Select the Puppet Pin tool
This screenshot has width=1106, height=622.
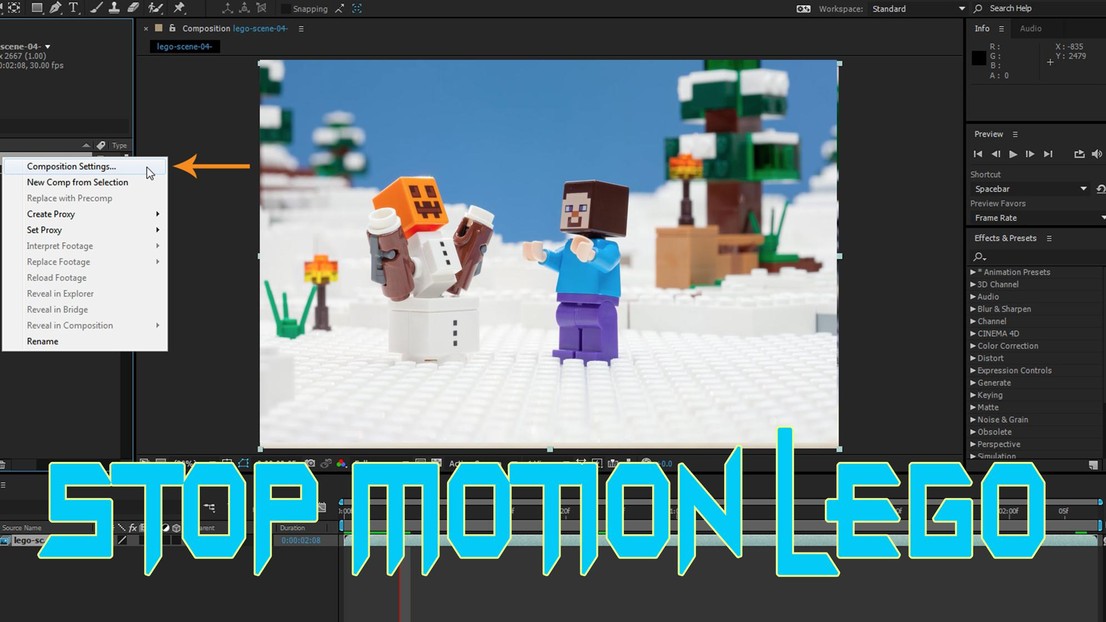pos(179,8)
